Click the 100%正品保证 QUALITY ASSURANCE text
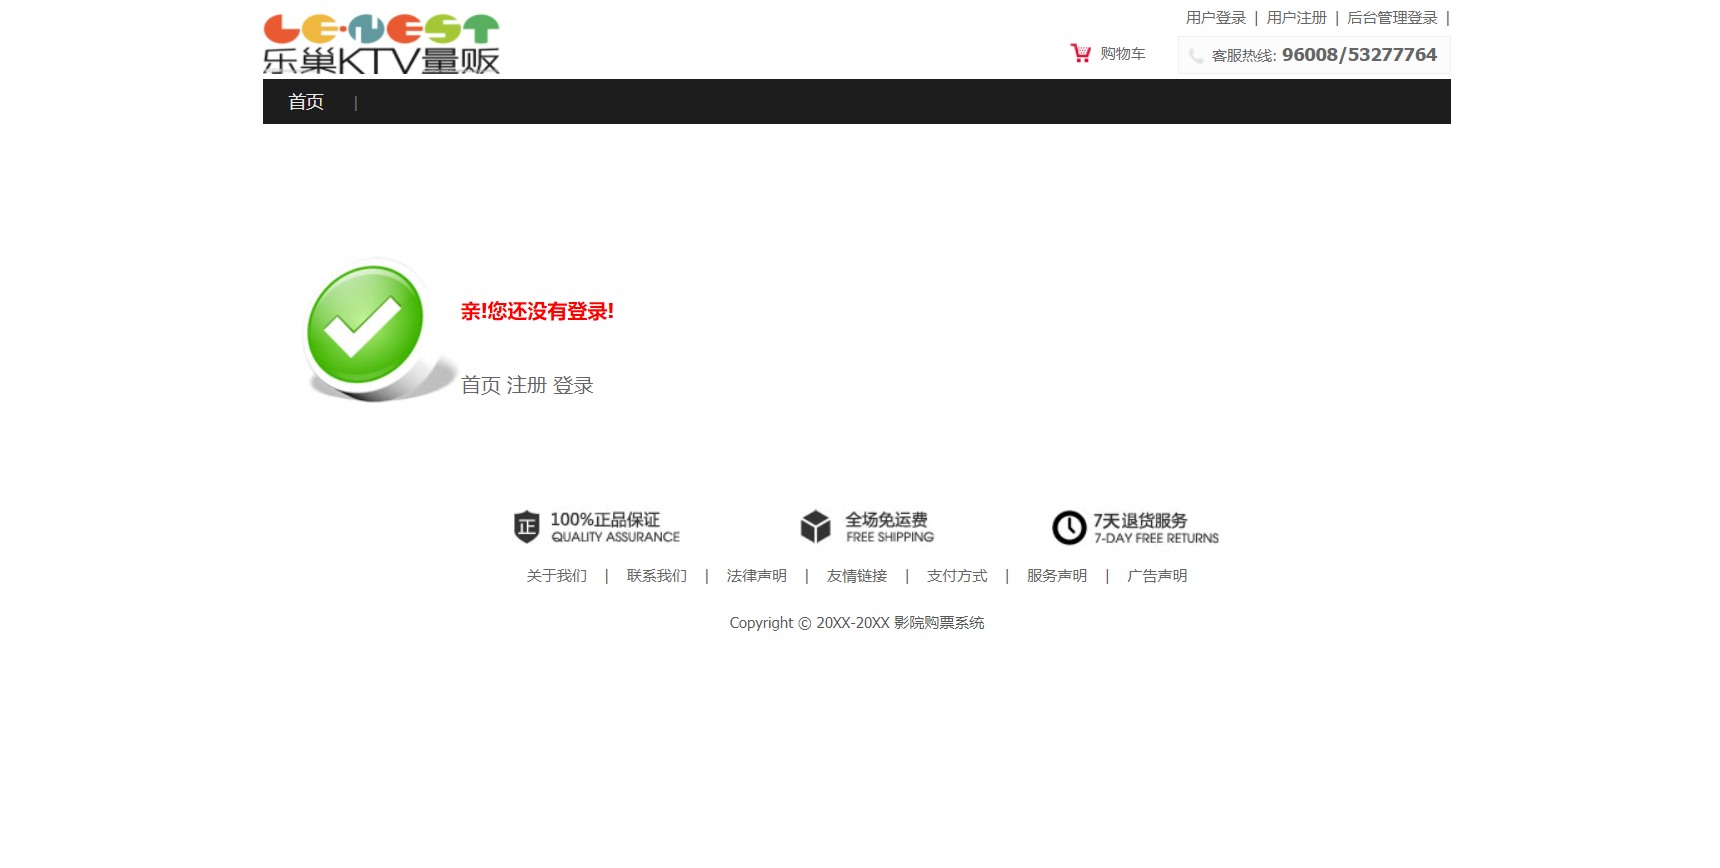The height and width of the screenshot is (868, 1720). 615,527
